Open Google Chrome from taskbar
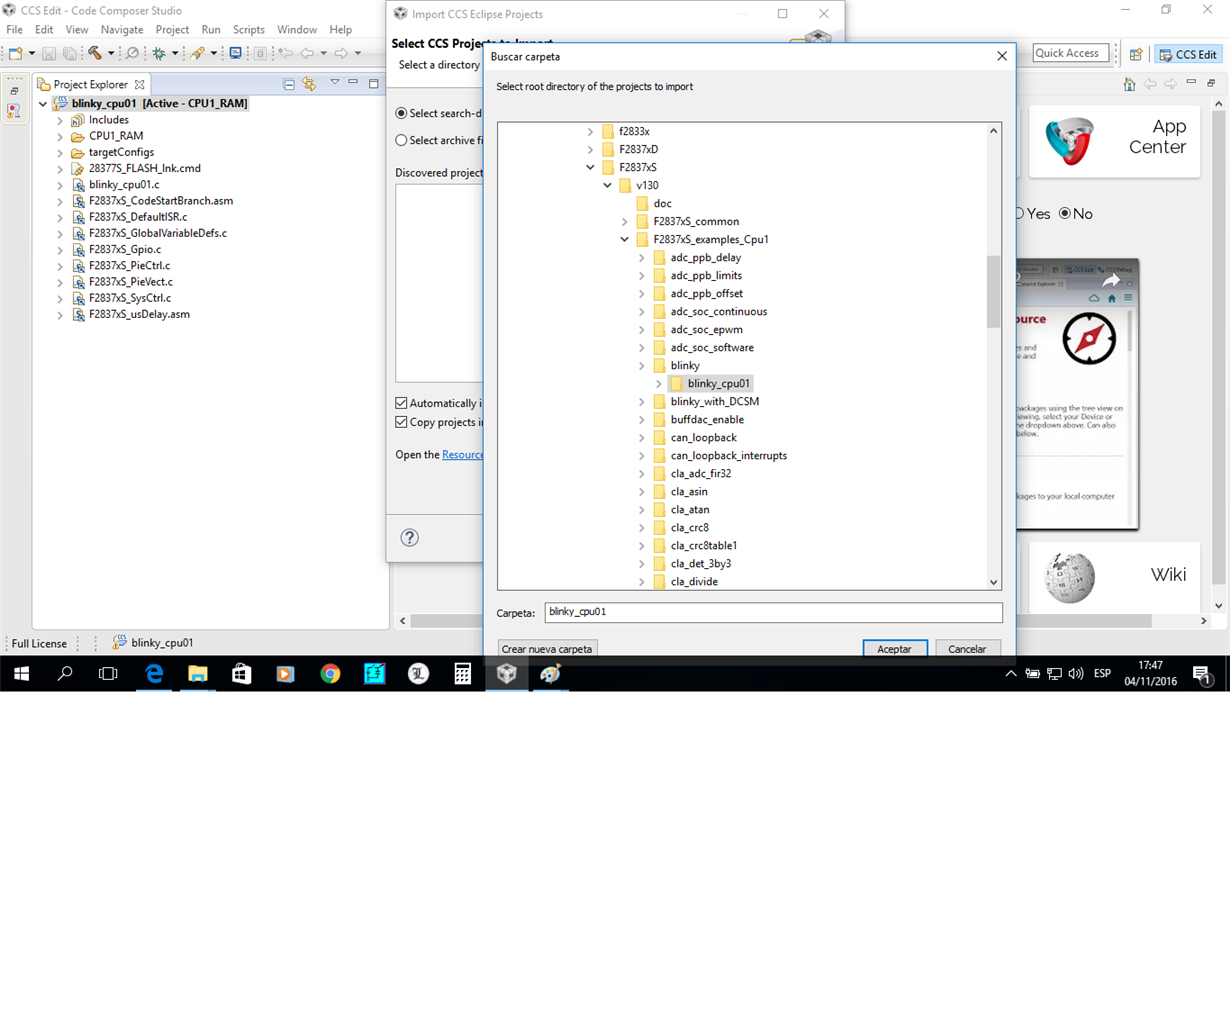 click(x=330, y=674)
